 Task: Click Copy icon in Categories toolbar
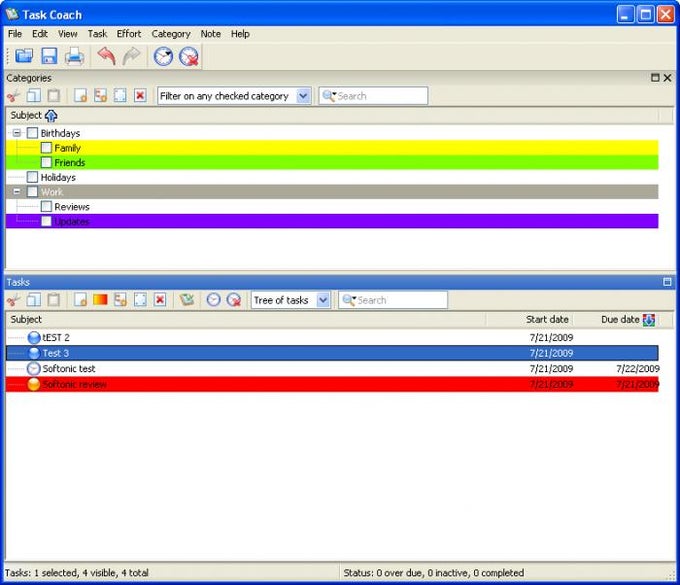[x=34, y=95]
